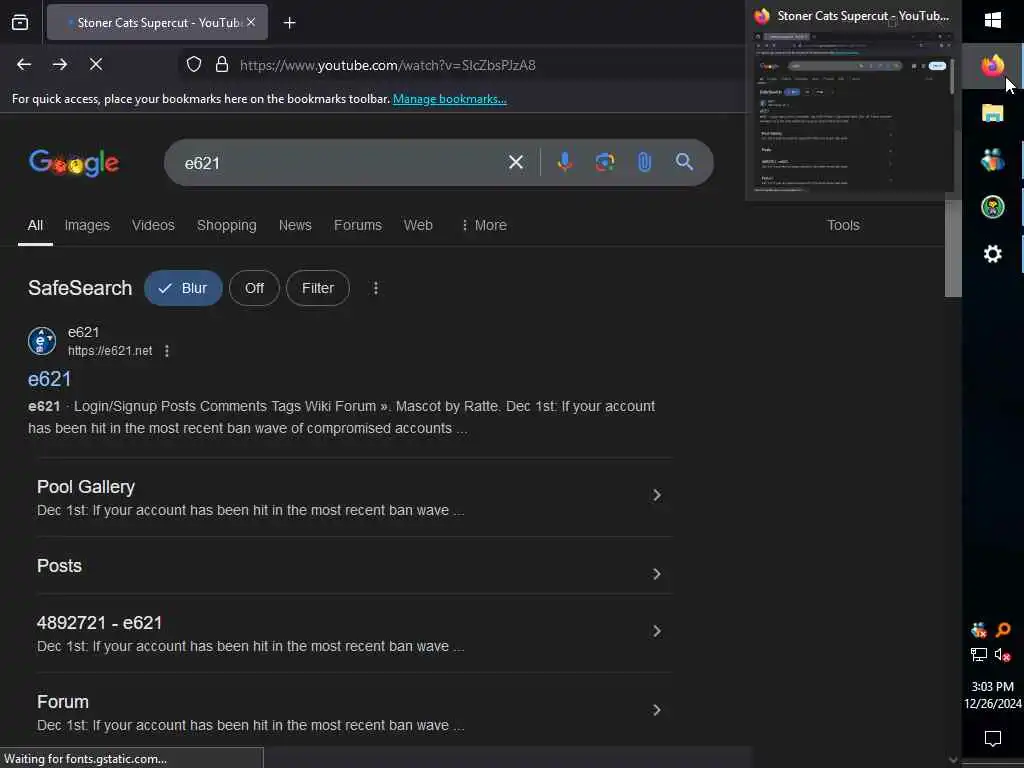
Task: Clear the search query text
Action: tap(516, 162)
